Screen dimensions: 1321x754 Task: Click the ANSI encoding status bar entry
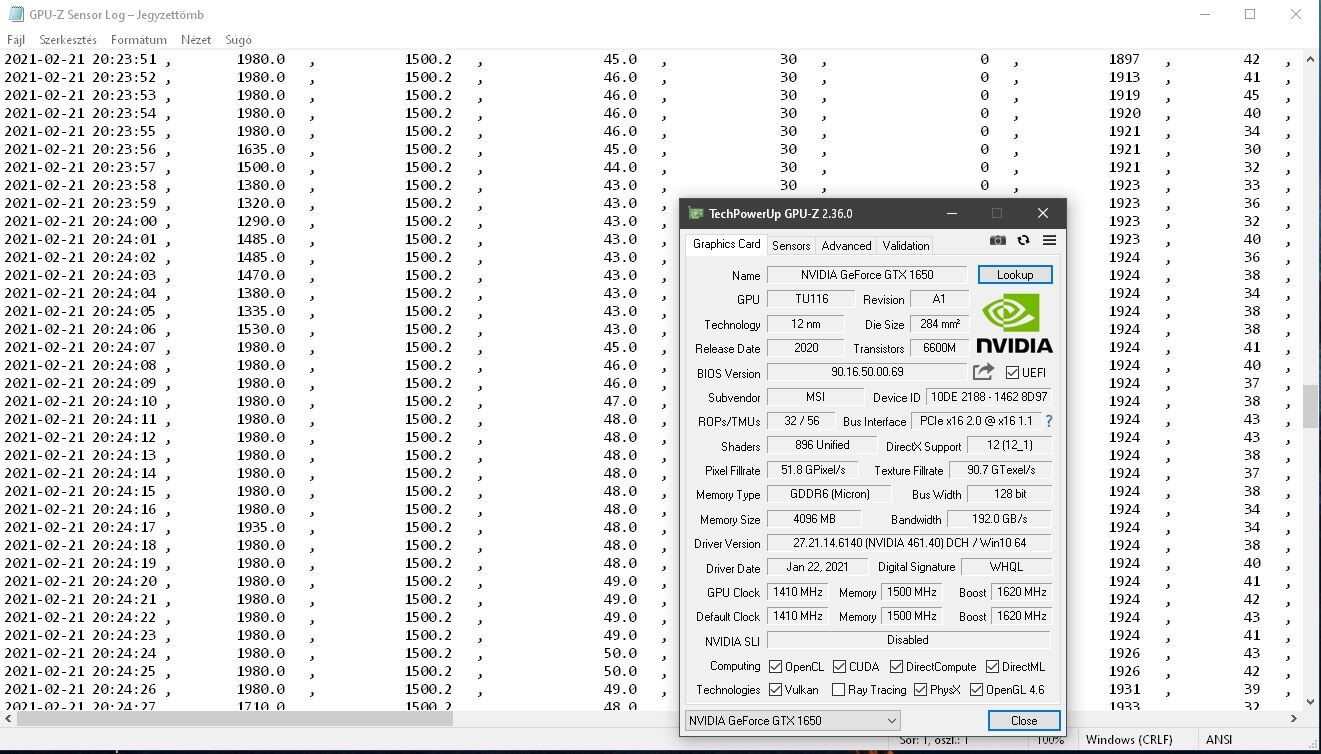click(1219, 740)
